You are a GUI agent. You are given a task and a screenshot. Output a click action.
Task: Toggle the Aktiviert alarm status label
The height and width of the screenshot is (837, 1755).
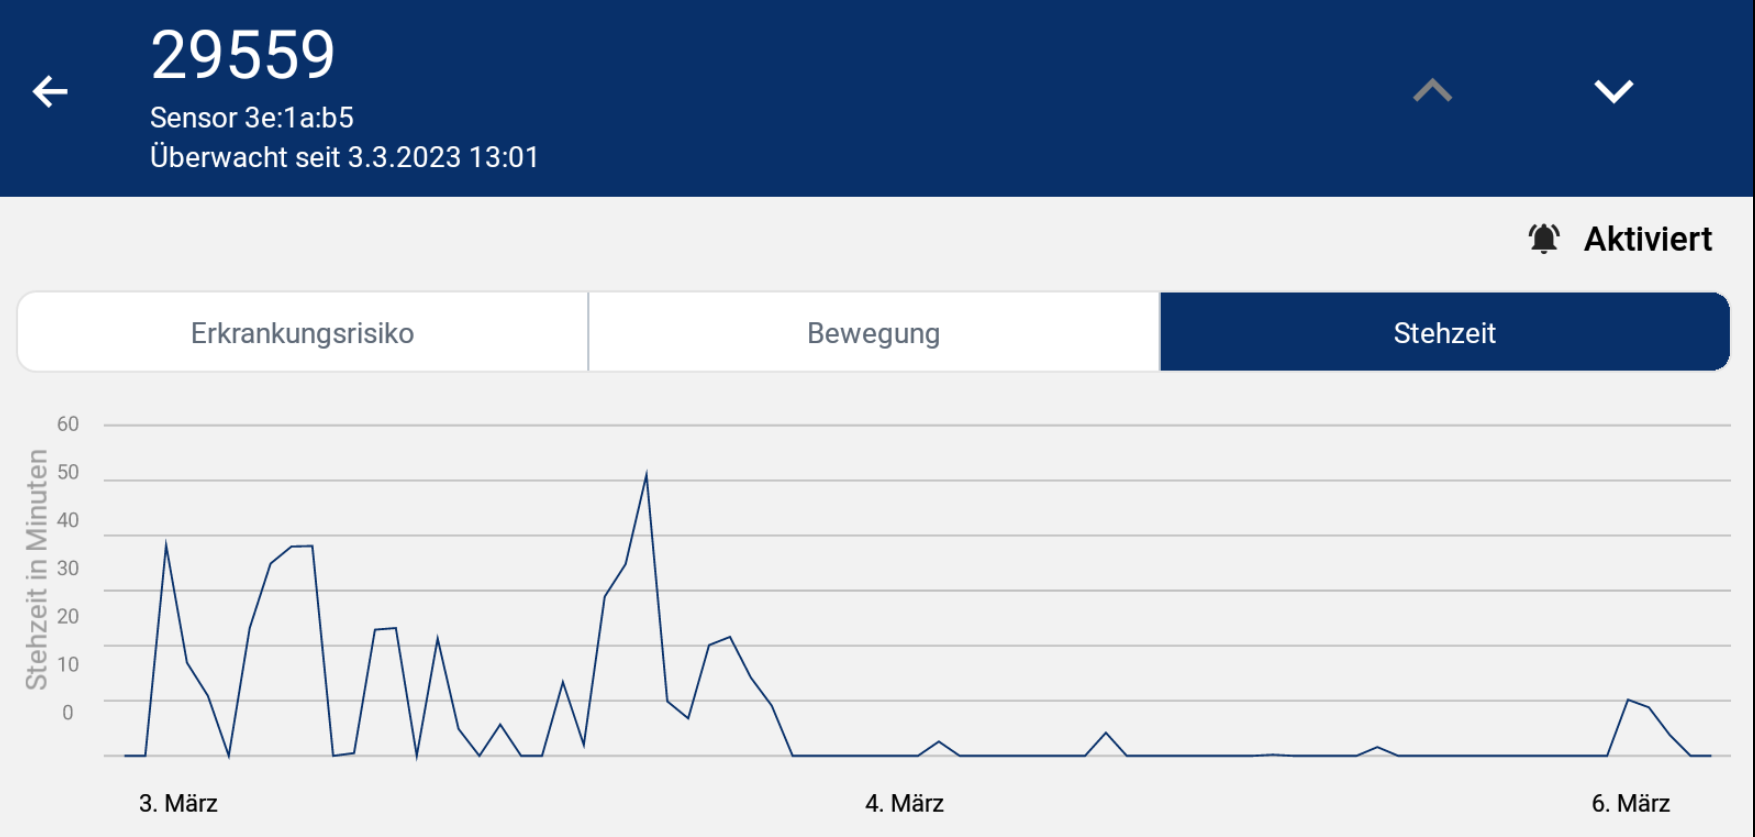pyautogui.click(x=1647, y=239)
